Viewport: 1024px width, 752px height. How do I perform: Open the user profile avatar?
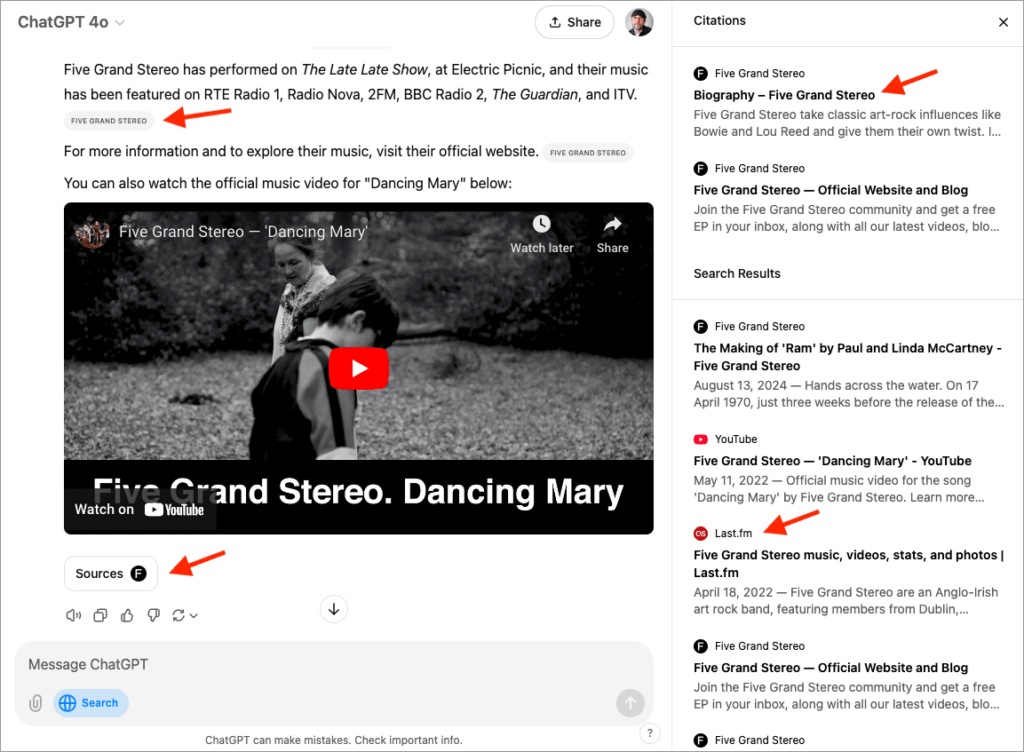click(x=639, y=22)
